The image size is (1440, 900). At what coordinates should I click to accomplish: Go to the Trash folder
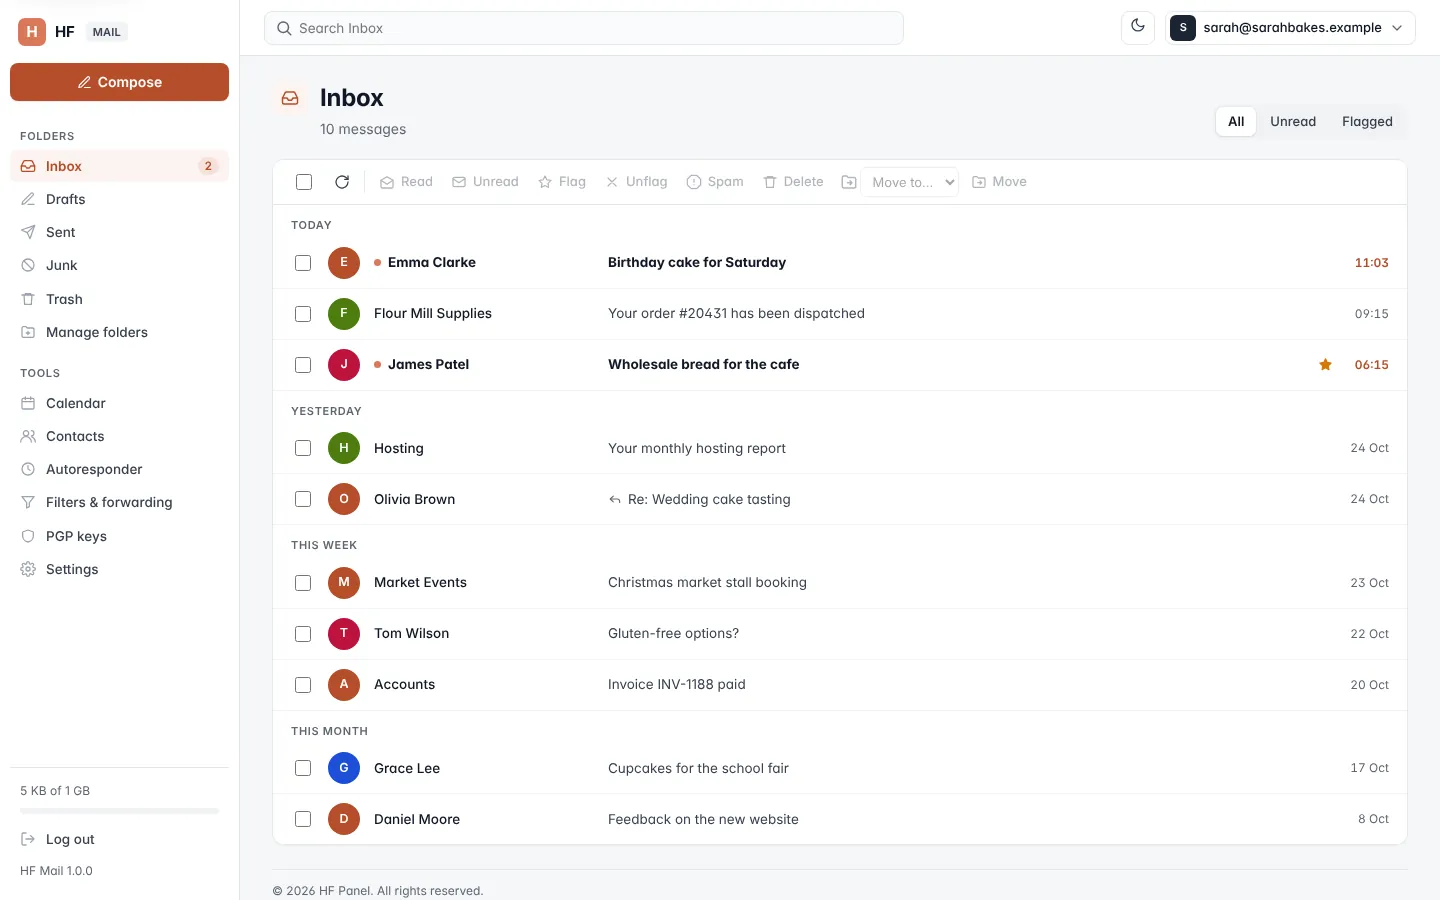119,299
